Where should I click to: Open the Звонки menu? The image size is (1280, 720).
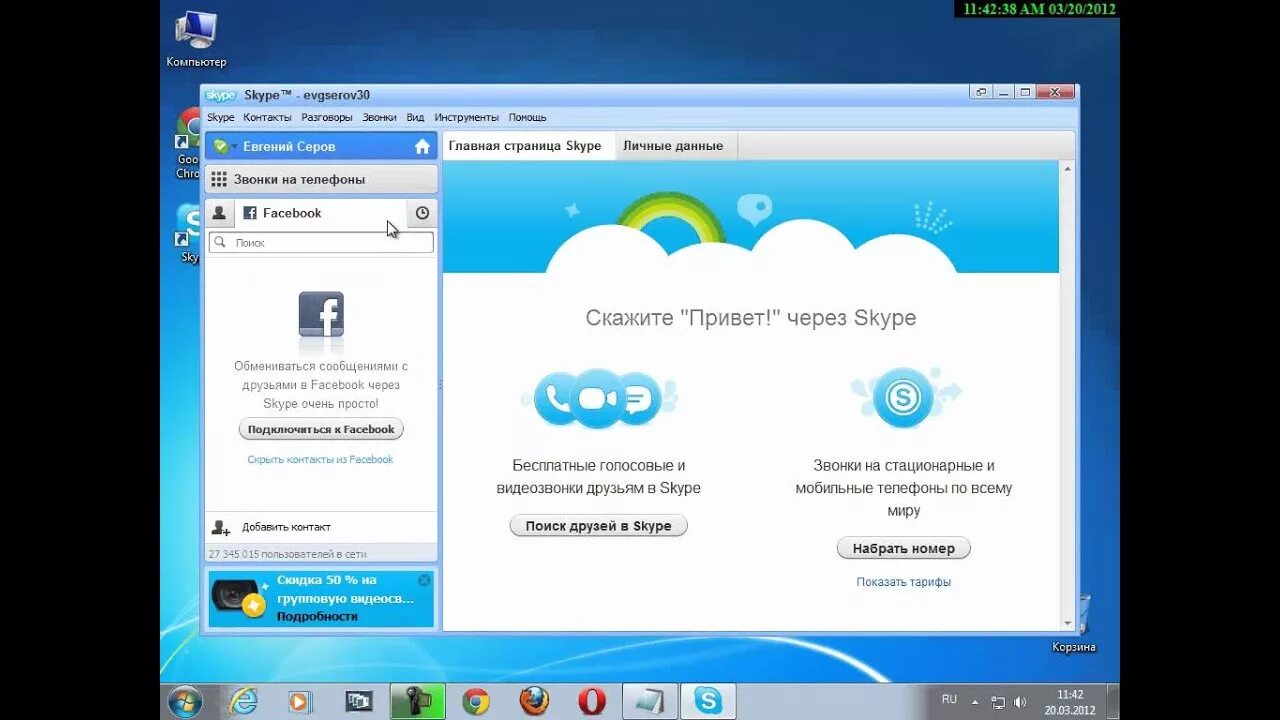pos(379,117)
